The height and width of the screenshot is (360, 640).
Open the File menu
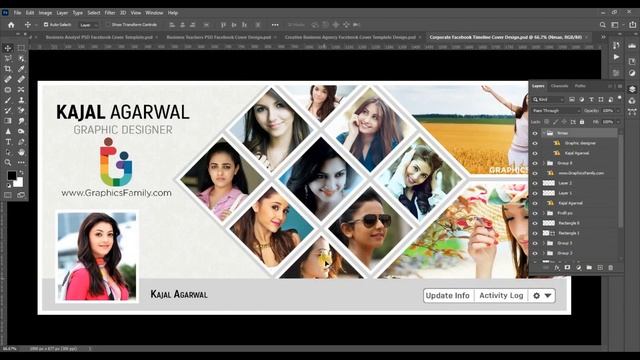click(x=17, y=13)
